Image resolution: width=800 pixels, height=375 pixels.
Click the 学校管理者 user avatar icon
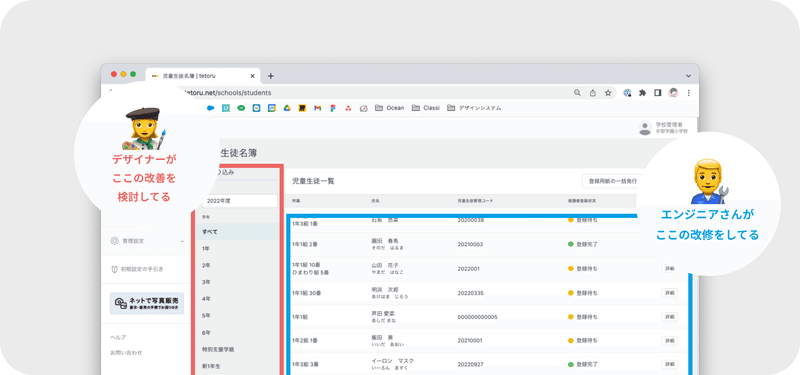645,128
